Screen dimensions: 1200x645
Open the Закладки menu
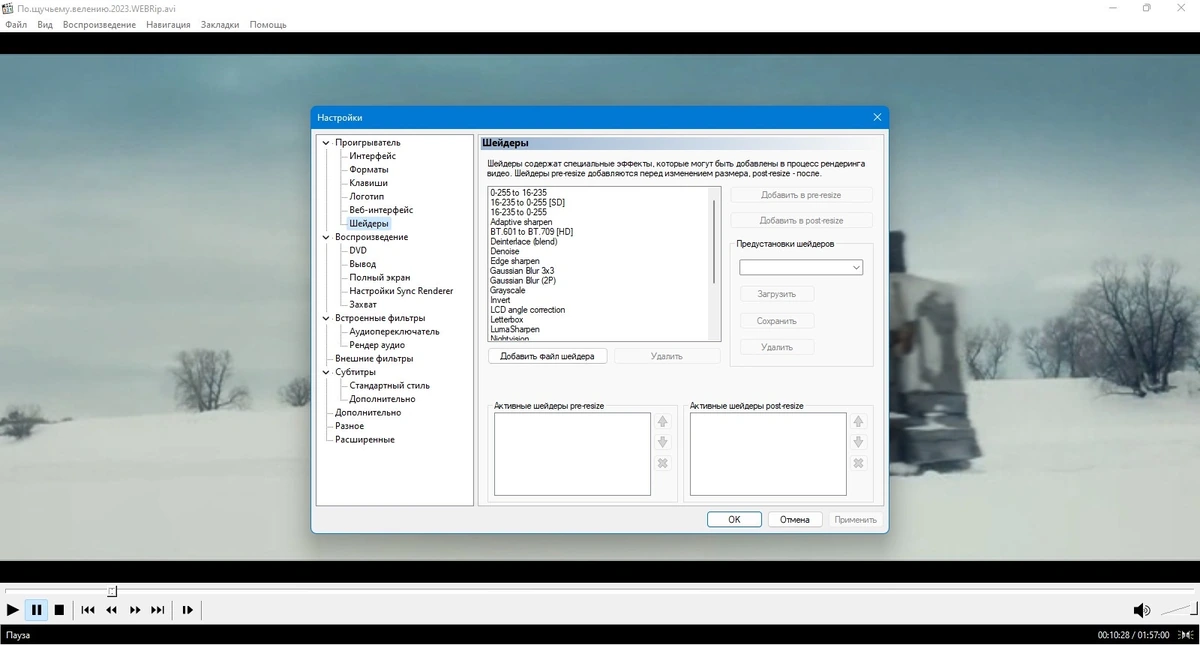tap(220, 24)
